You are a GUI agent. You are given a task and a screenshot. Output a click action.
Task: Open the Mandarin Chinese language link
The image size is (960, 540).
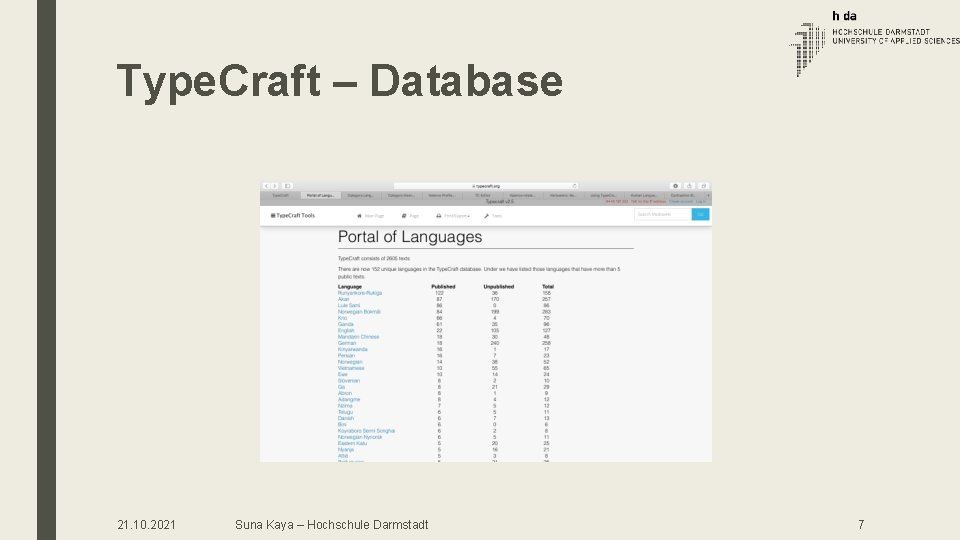click(359, 337)
